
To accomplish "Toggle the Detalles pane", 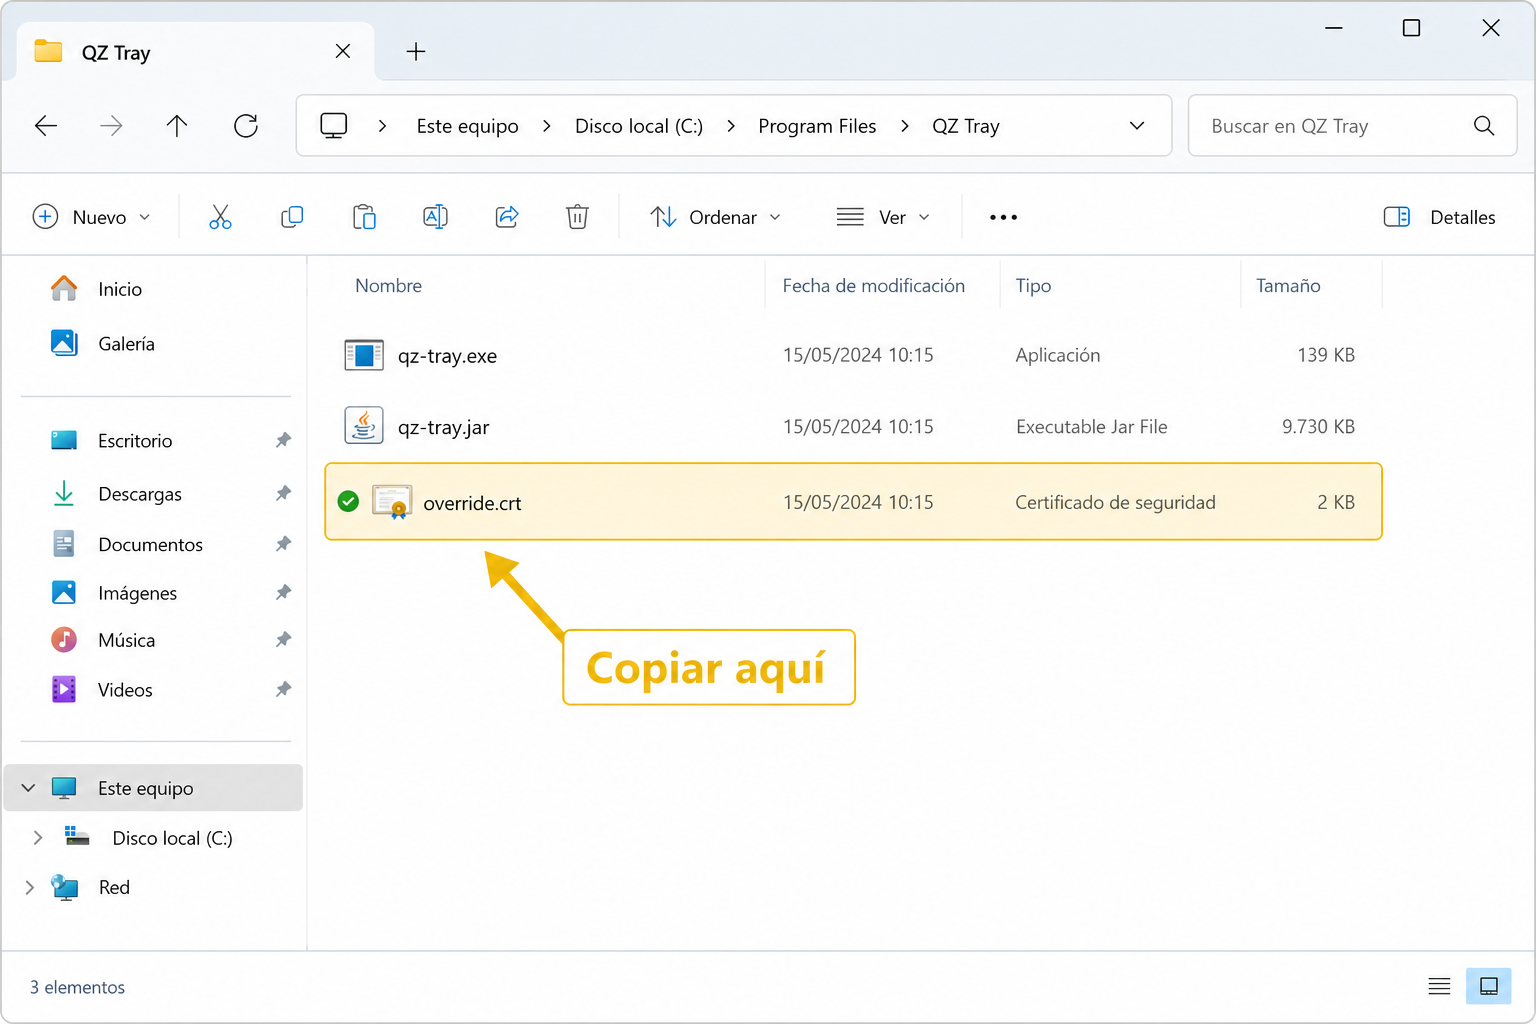I will click(1439, 217).
